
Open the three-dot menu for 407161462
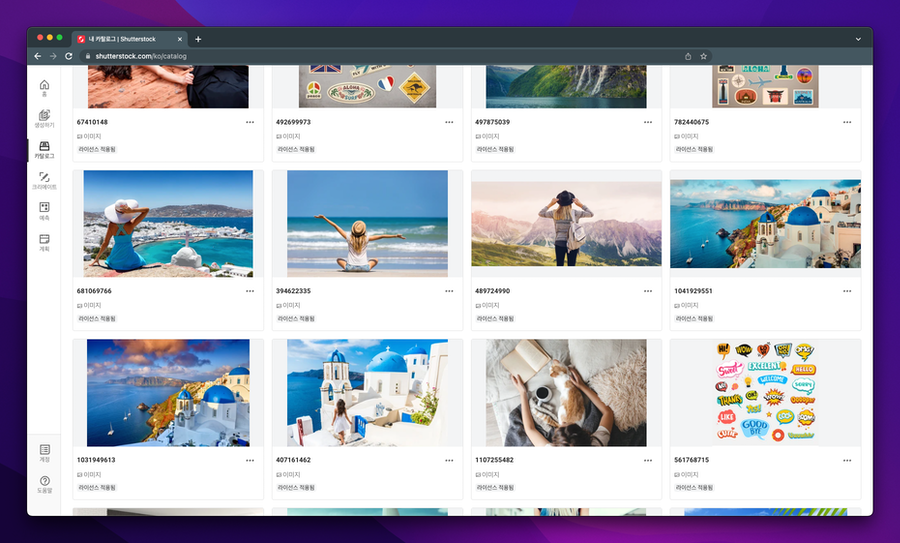[449, 460]
